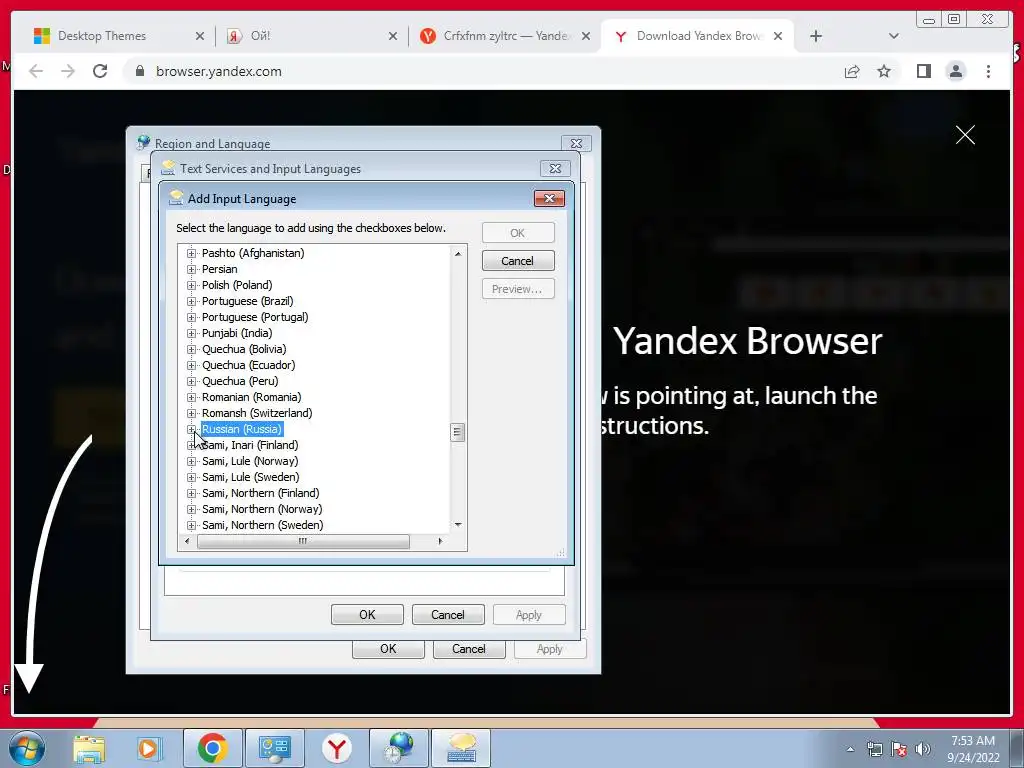This screenshot has height=768, width=1024.
Task: Click Yandex Browser taskbar icon
Action: (336, 748)
